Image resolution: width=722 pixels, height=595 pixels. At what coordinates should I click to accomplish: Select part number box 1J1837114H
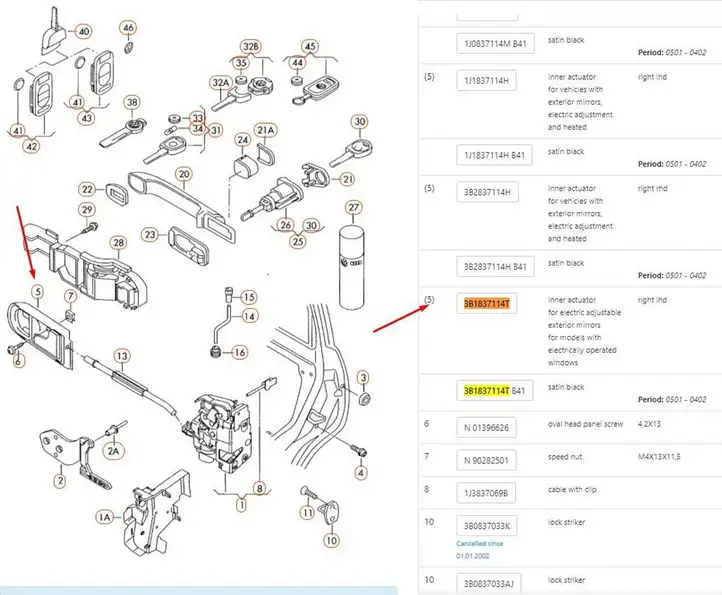486,81
